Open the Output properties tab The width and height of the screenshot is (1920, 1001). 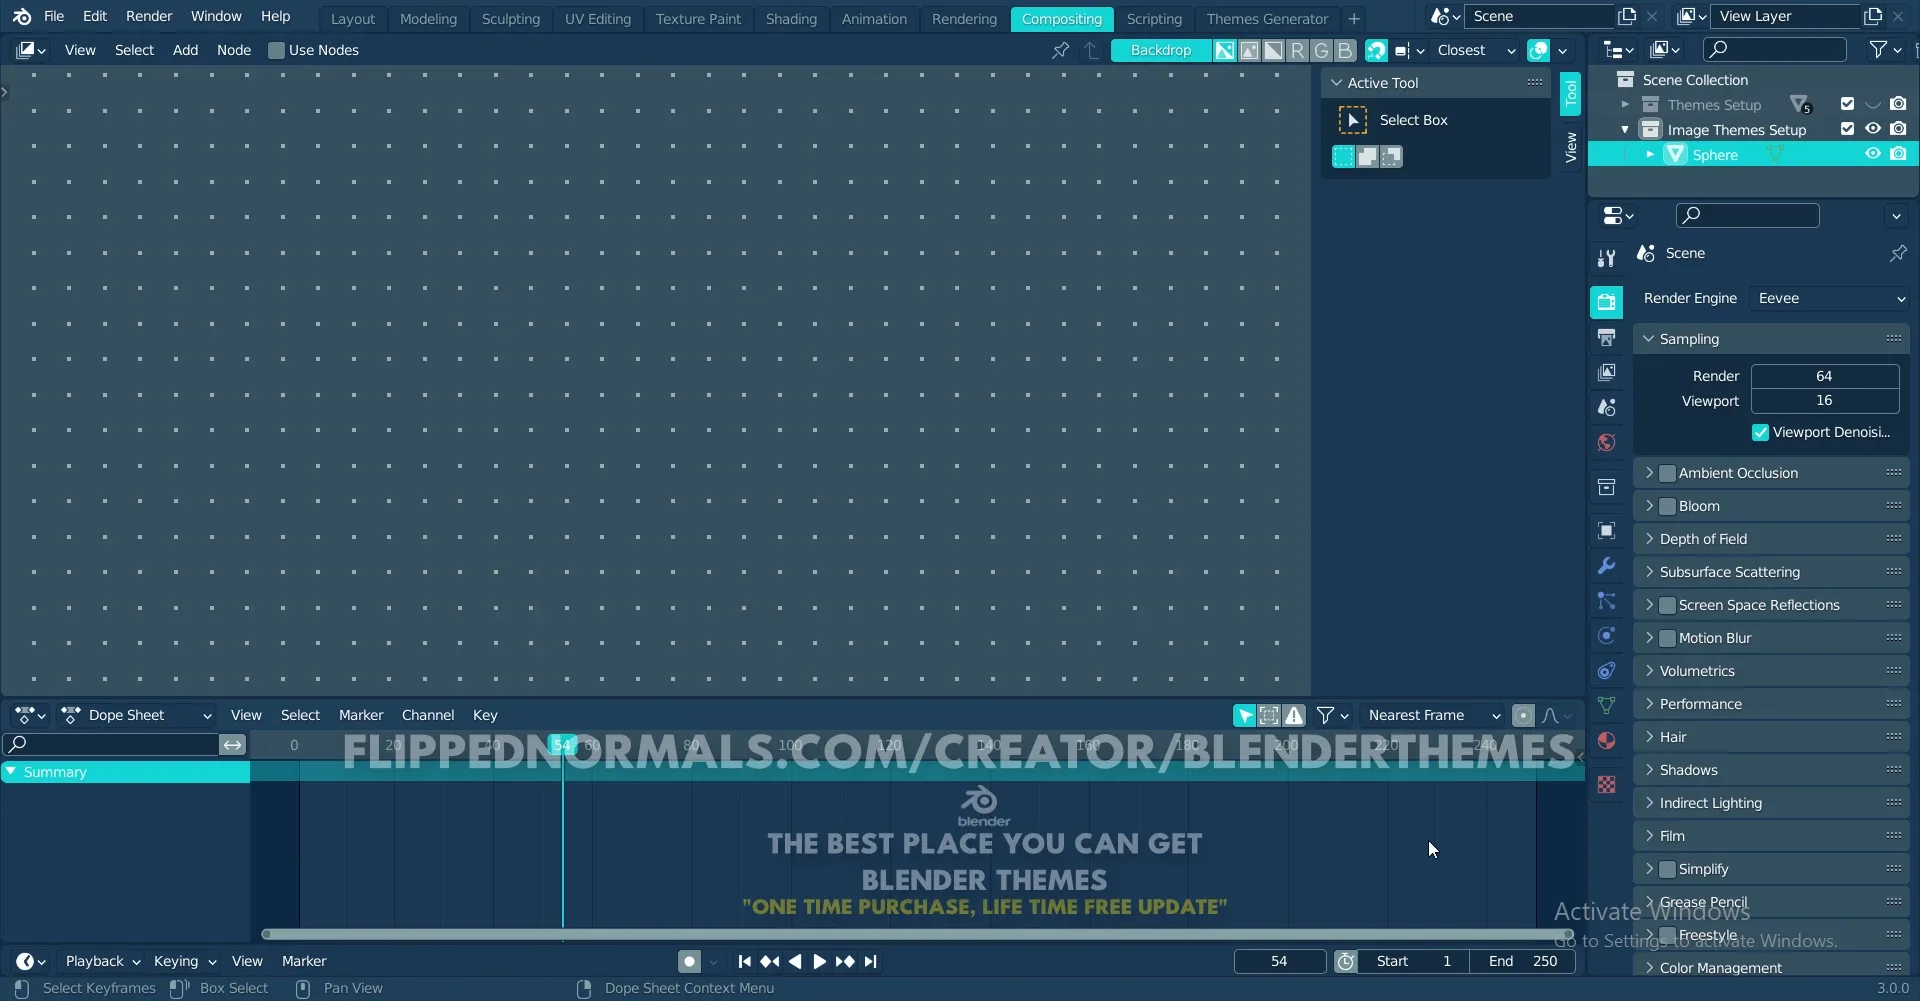pos(1606,338)
